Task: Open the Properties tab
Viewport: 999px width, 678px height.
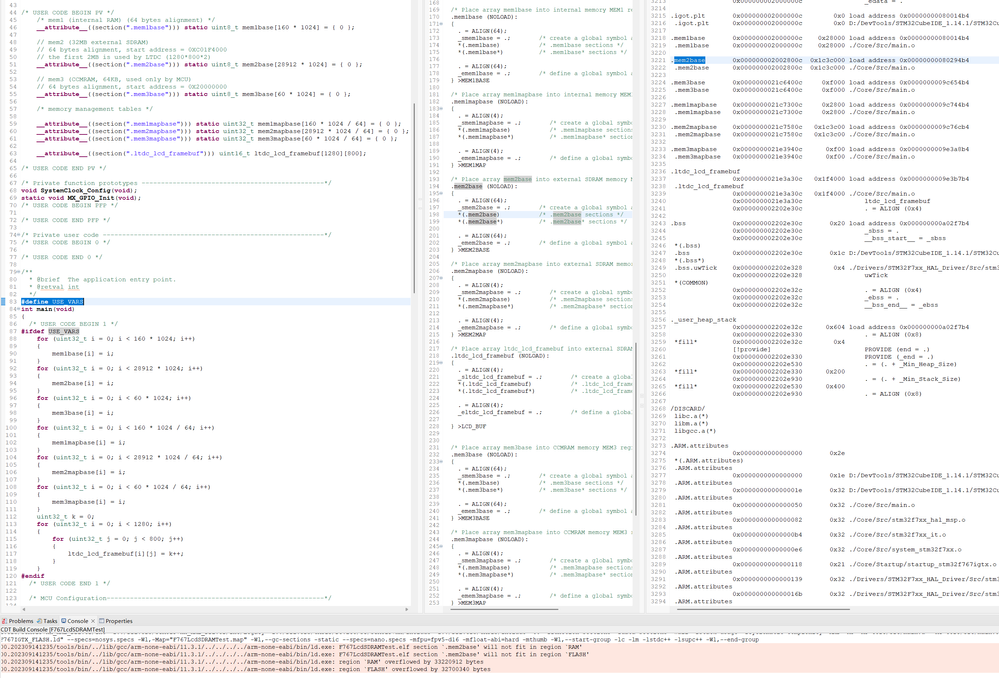Action: tap(116, 621)
